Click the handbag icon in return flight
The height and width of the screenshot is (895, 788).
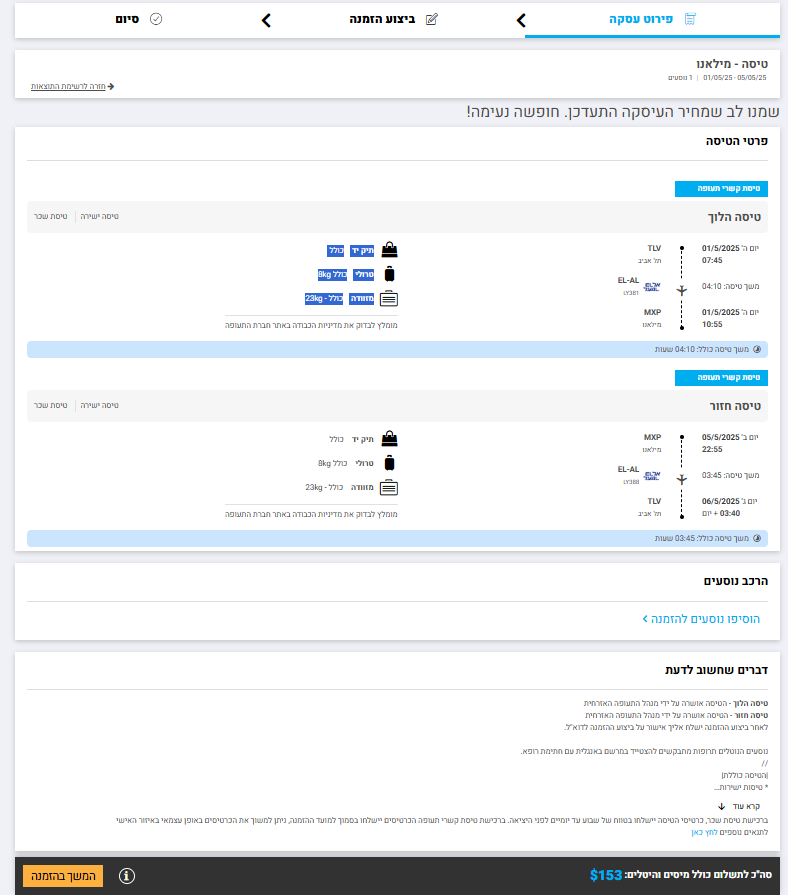pos(389,438)
